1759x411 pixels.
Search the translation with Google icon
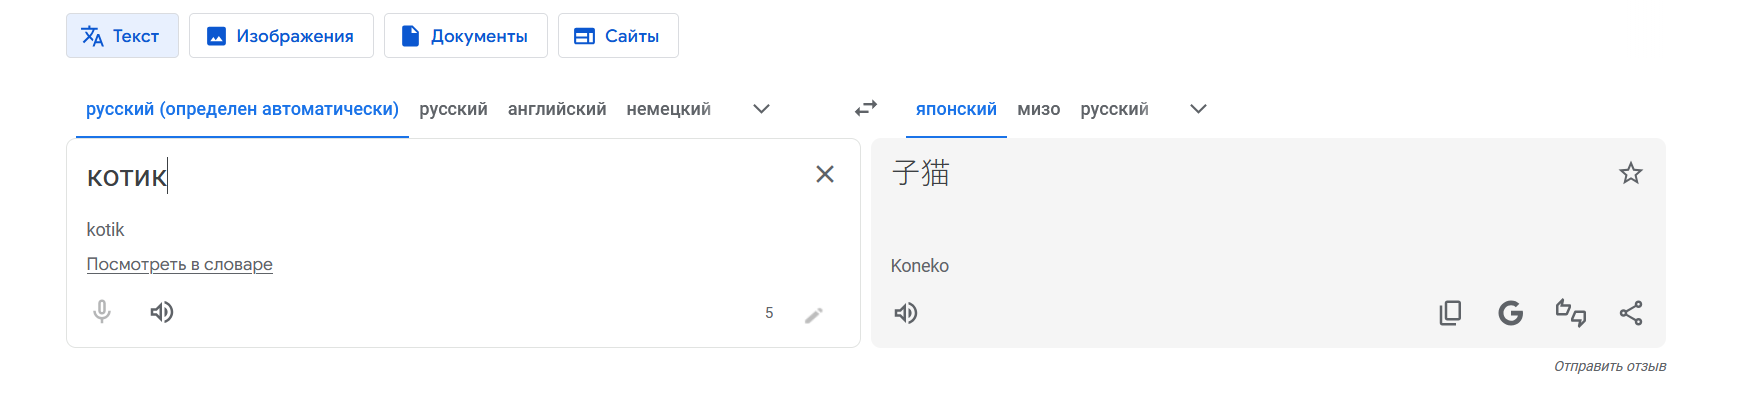1510,313
